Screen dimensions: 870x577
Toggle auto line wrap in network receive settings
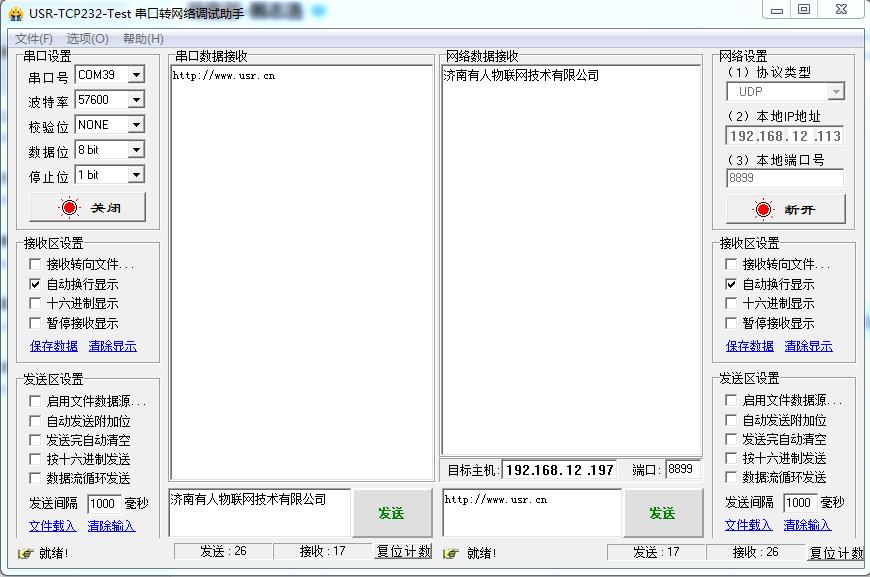pos(732,284)
